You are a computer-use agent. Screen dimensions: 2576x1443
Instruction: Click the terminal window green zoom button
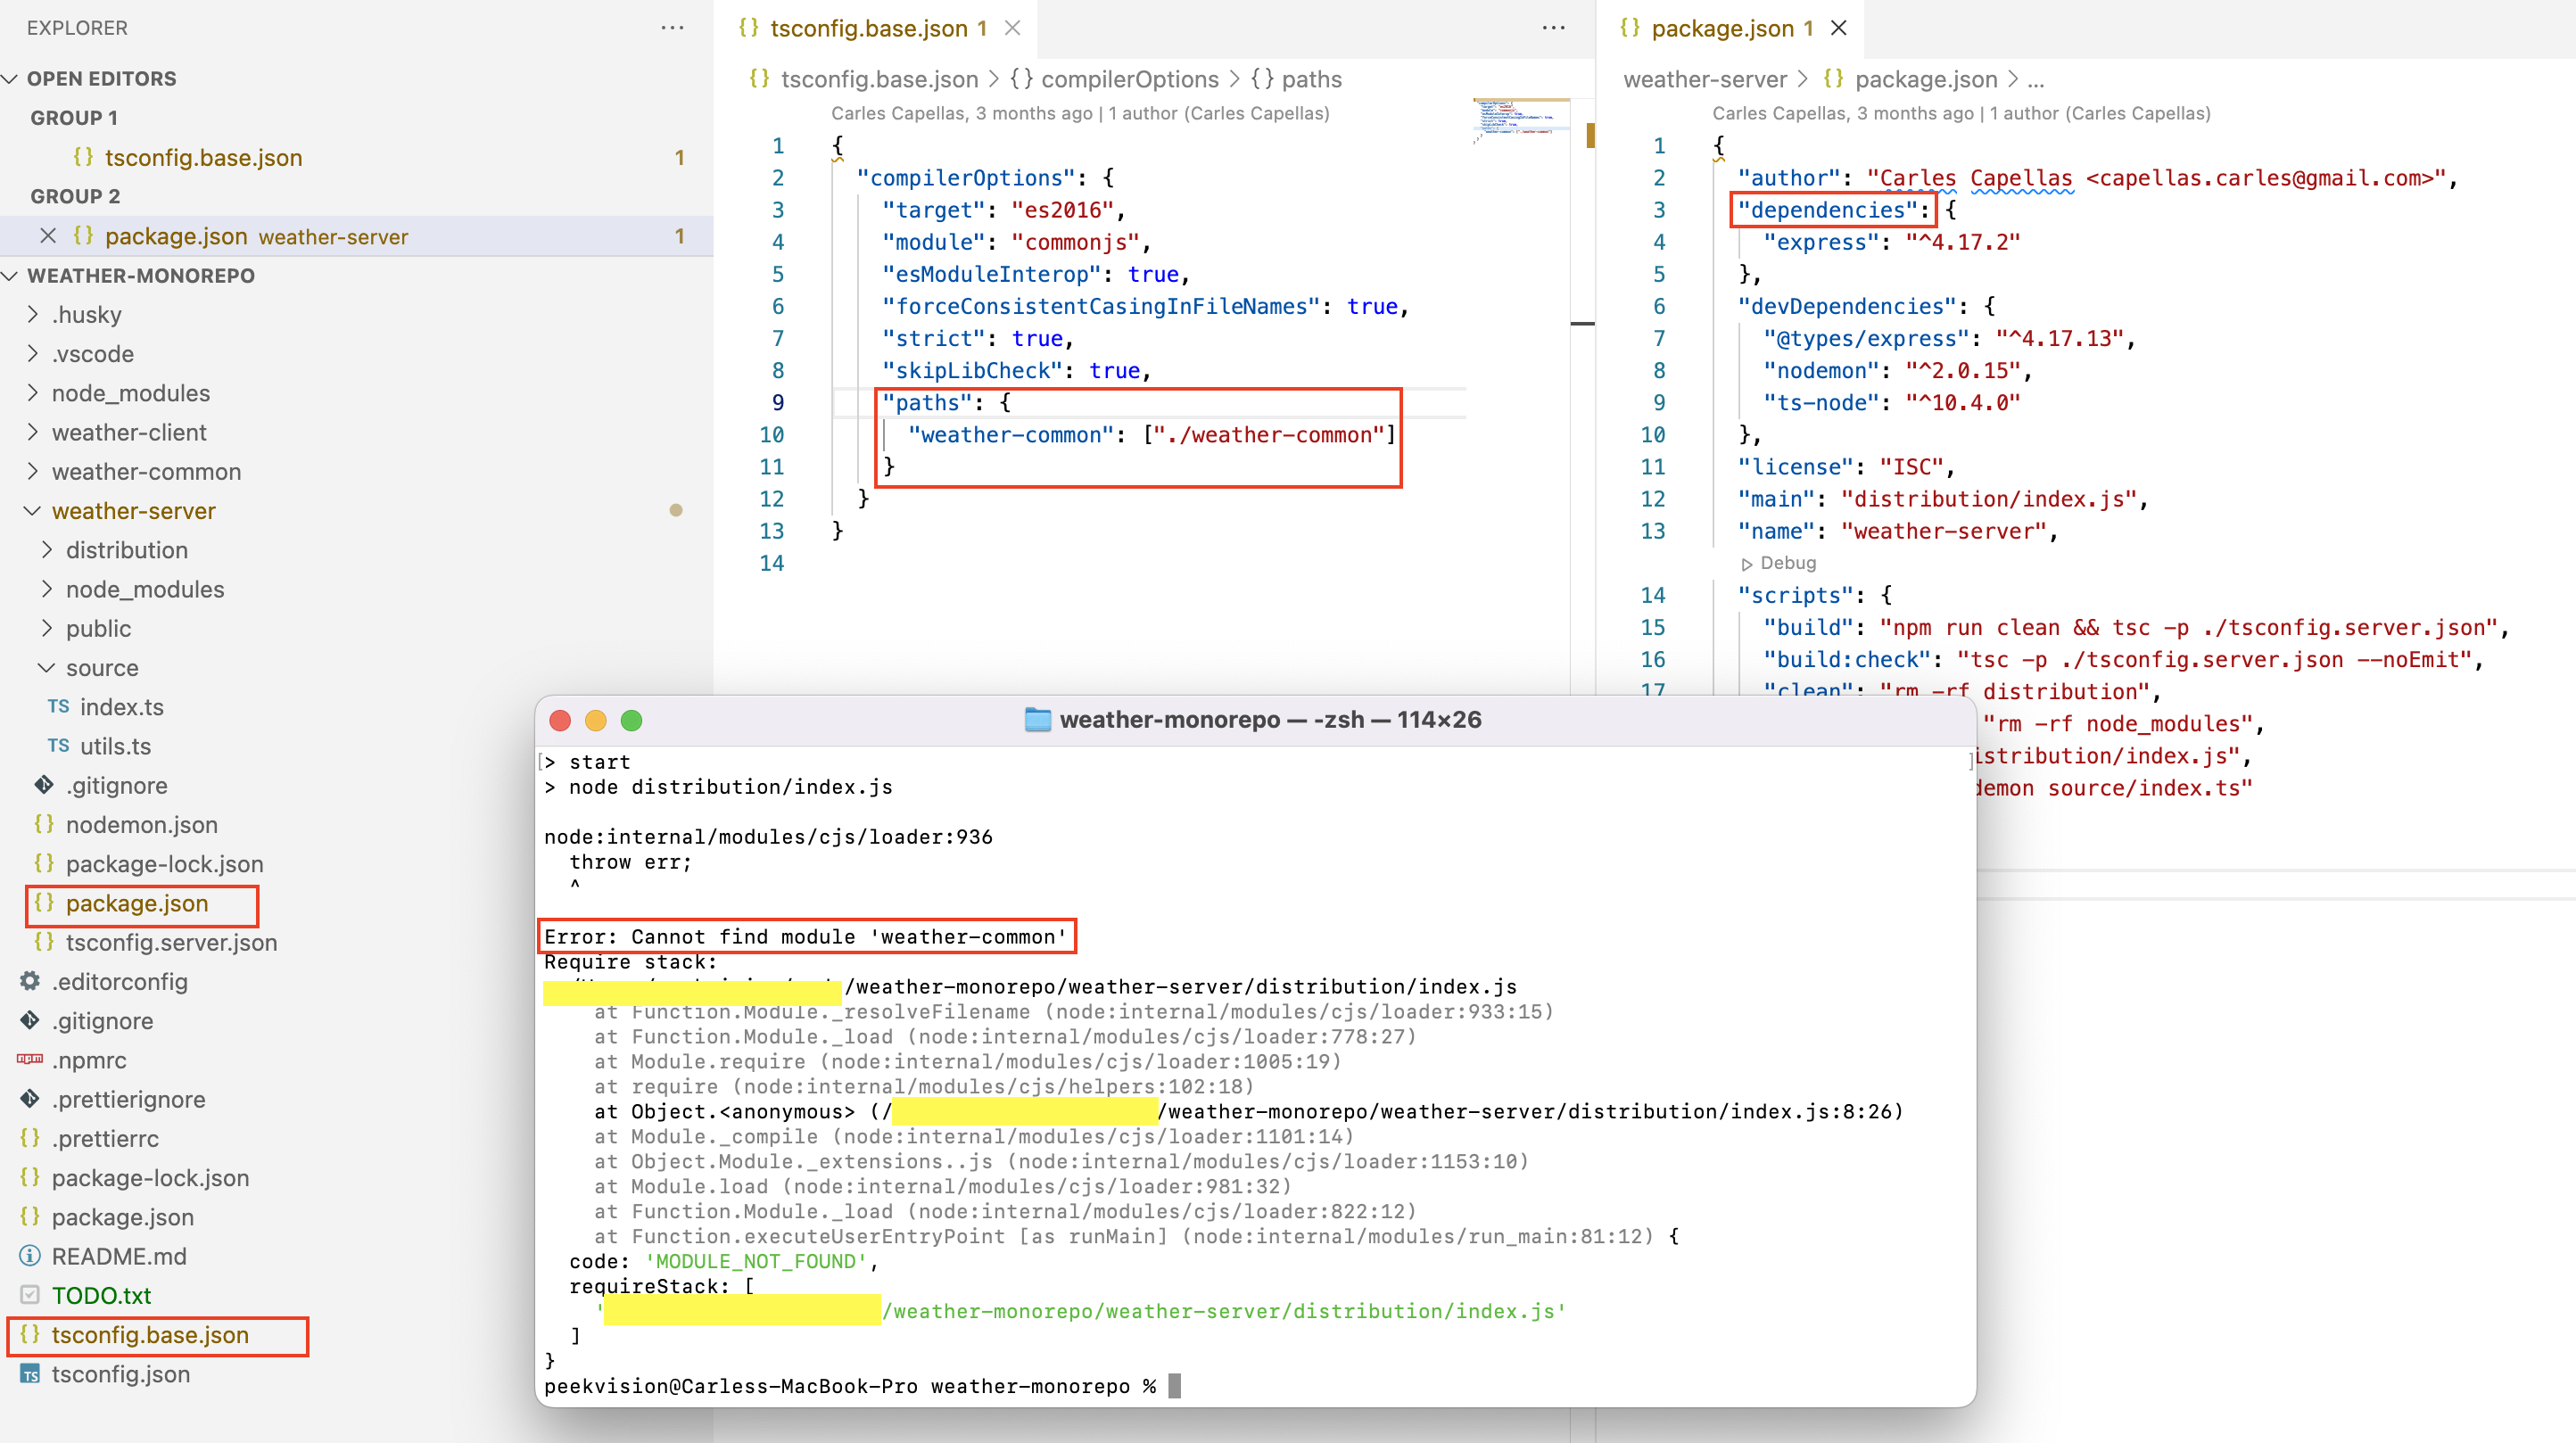631,720
